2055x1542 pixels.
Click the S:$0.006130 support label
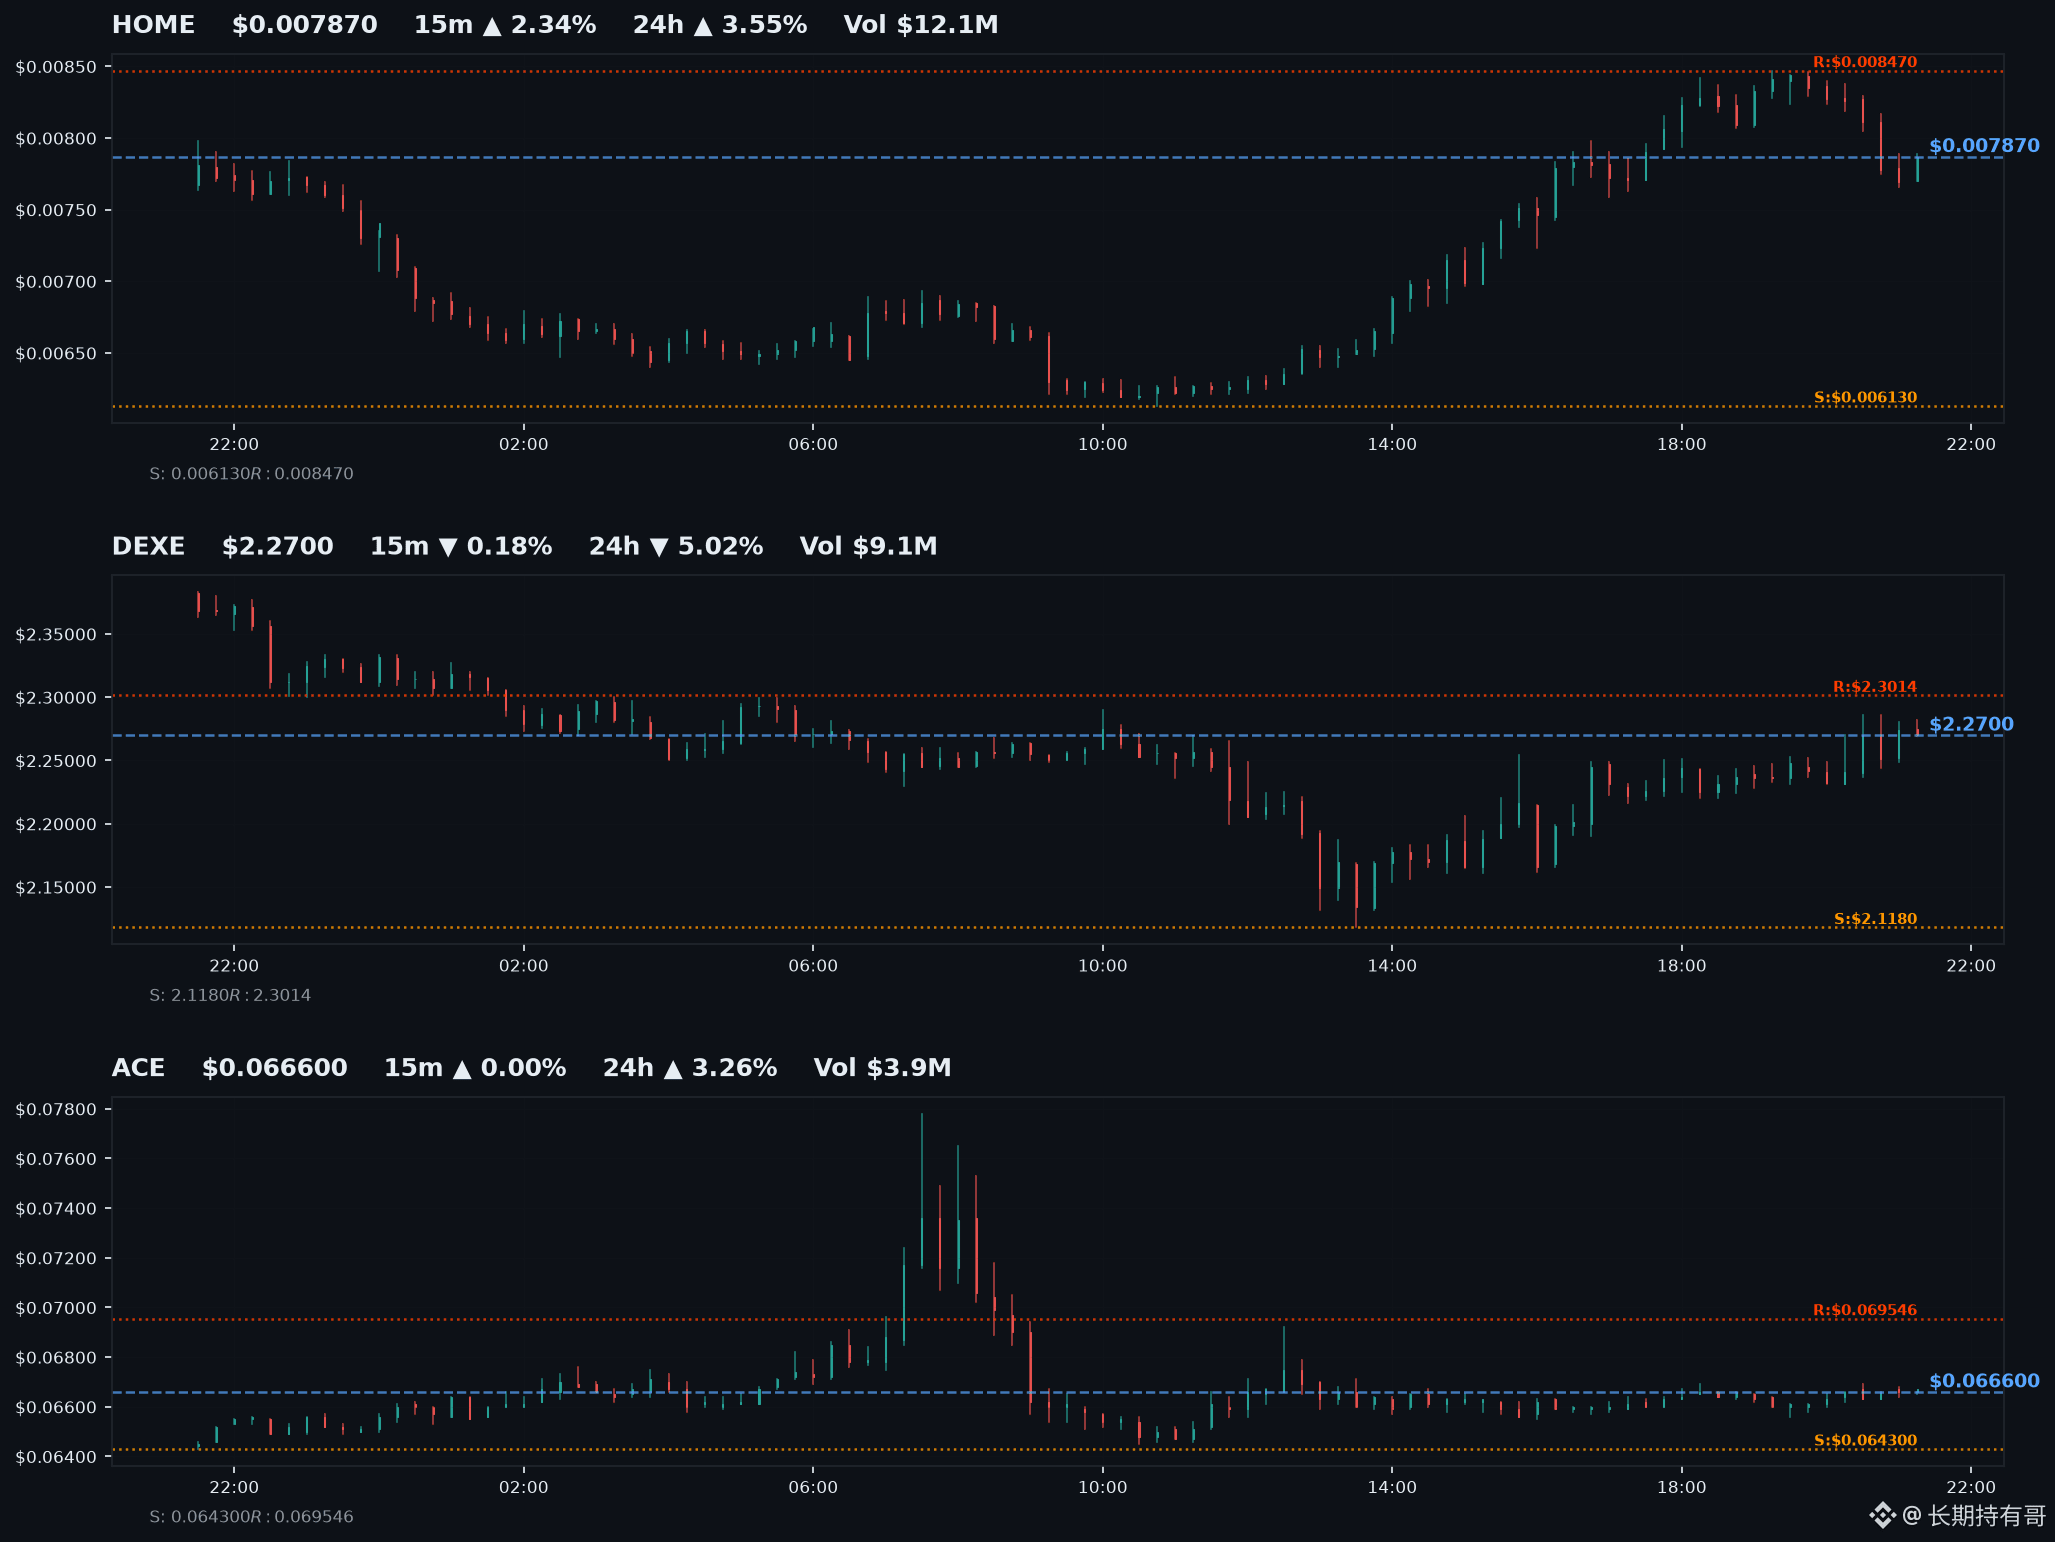tap(1865, 397)
